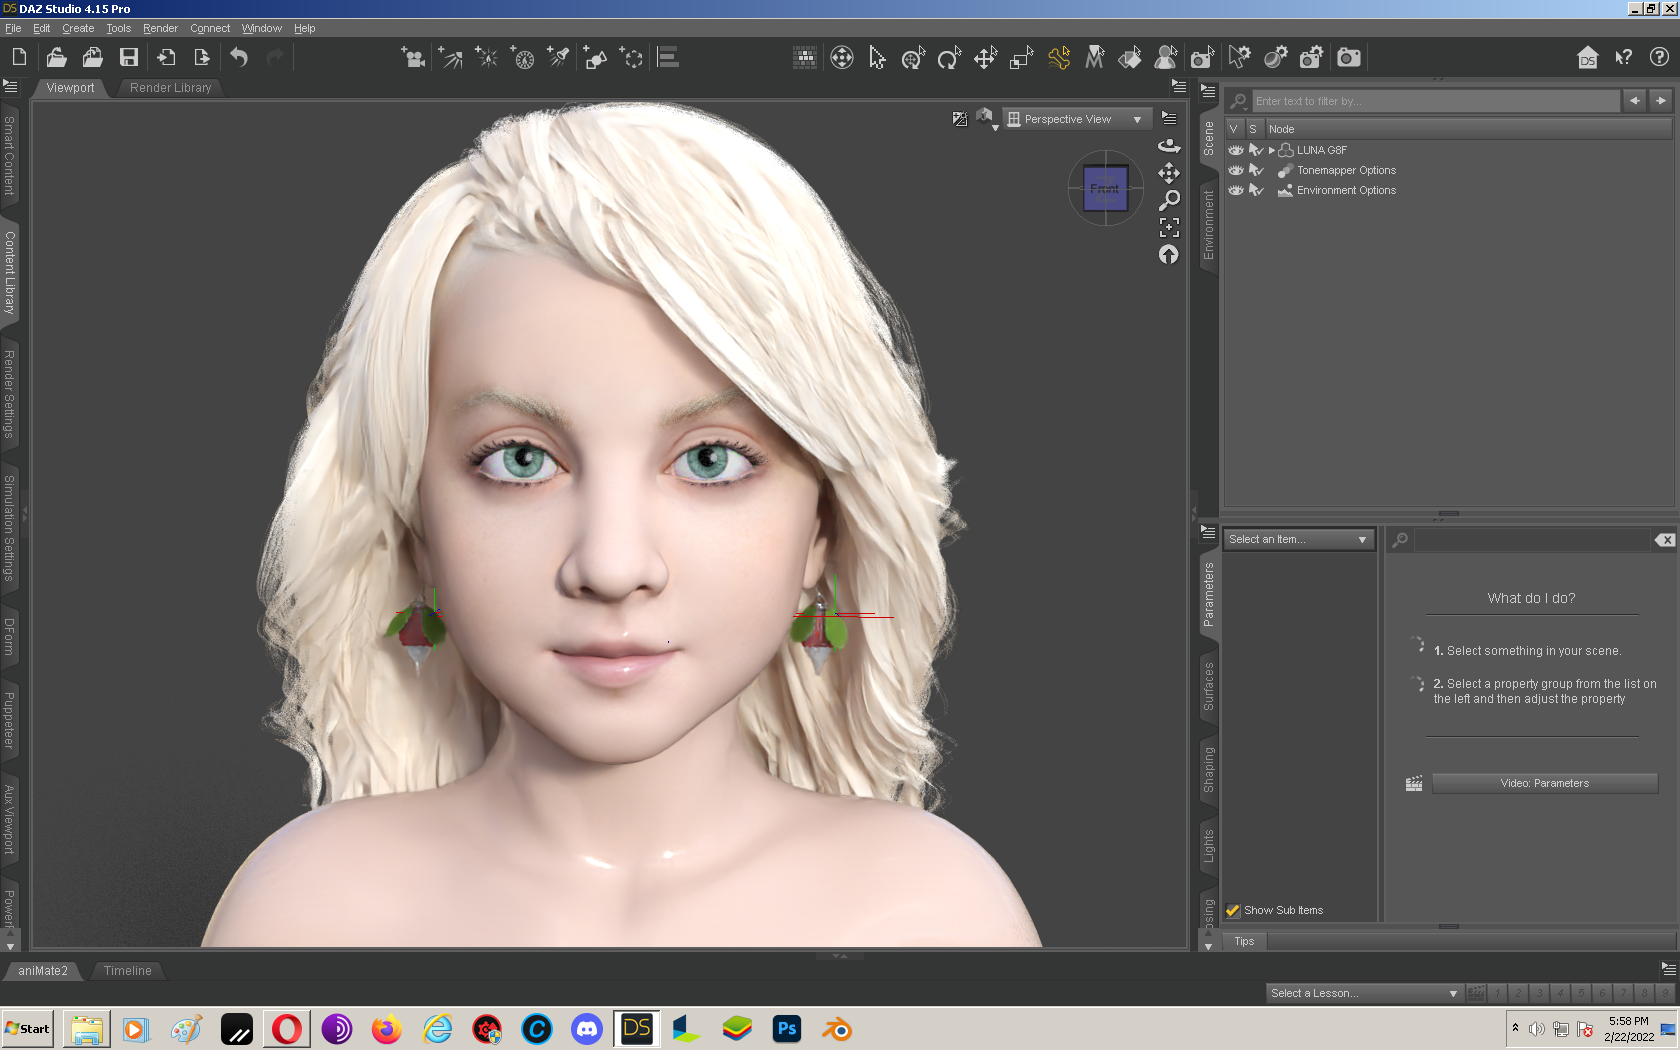1680x1050 pixels.
Task: Expand the LUNA G8F tree node
Action: coord(1272,150)
